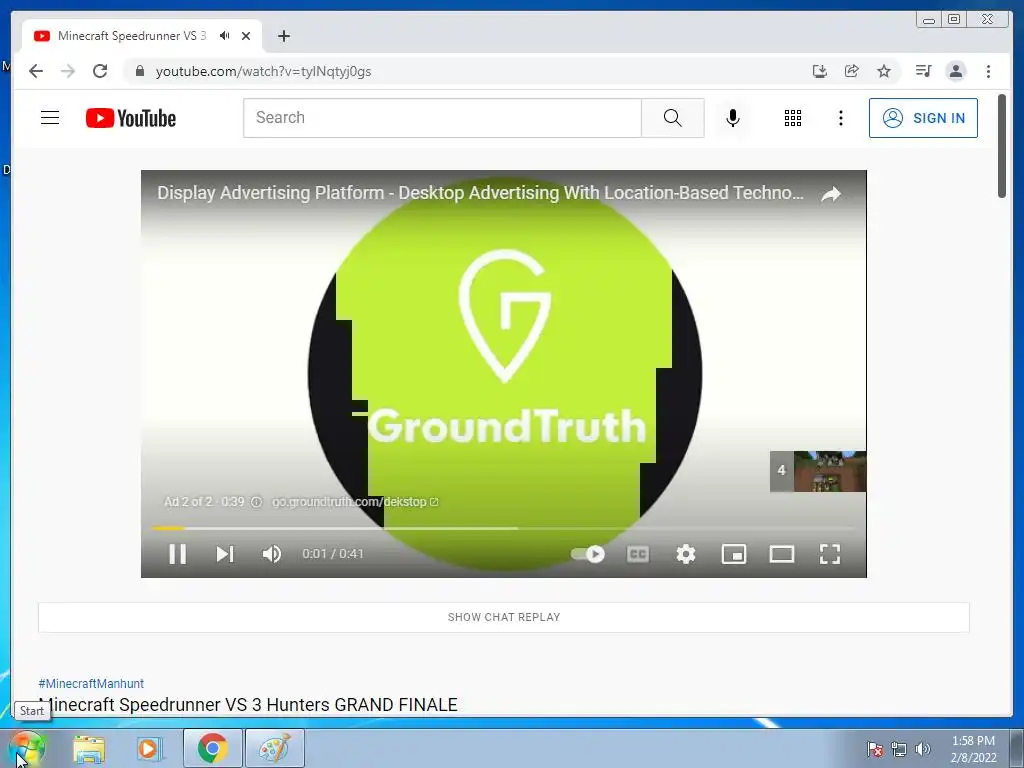Open YouTube settings three-dot menu
The height and width of the screenshot is (768, 1024).
click(x=840, y=118)
